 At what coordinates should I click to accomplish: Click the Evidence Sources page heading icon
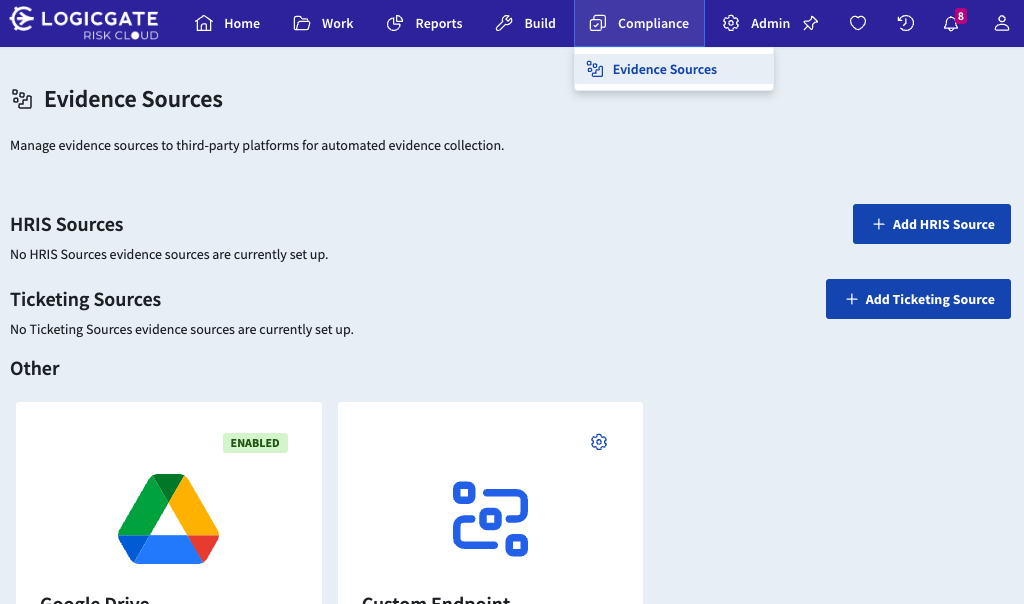point(22,99)
